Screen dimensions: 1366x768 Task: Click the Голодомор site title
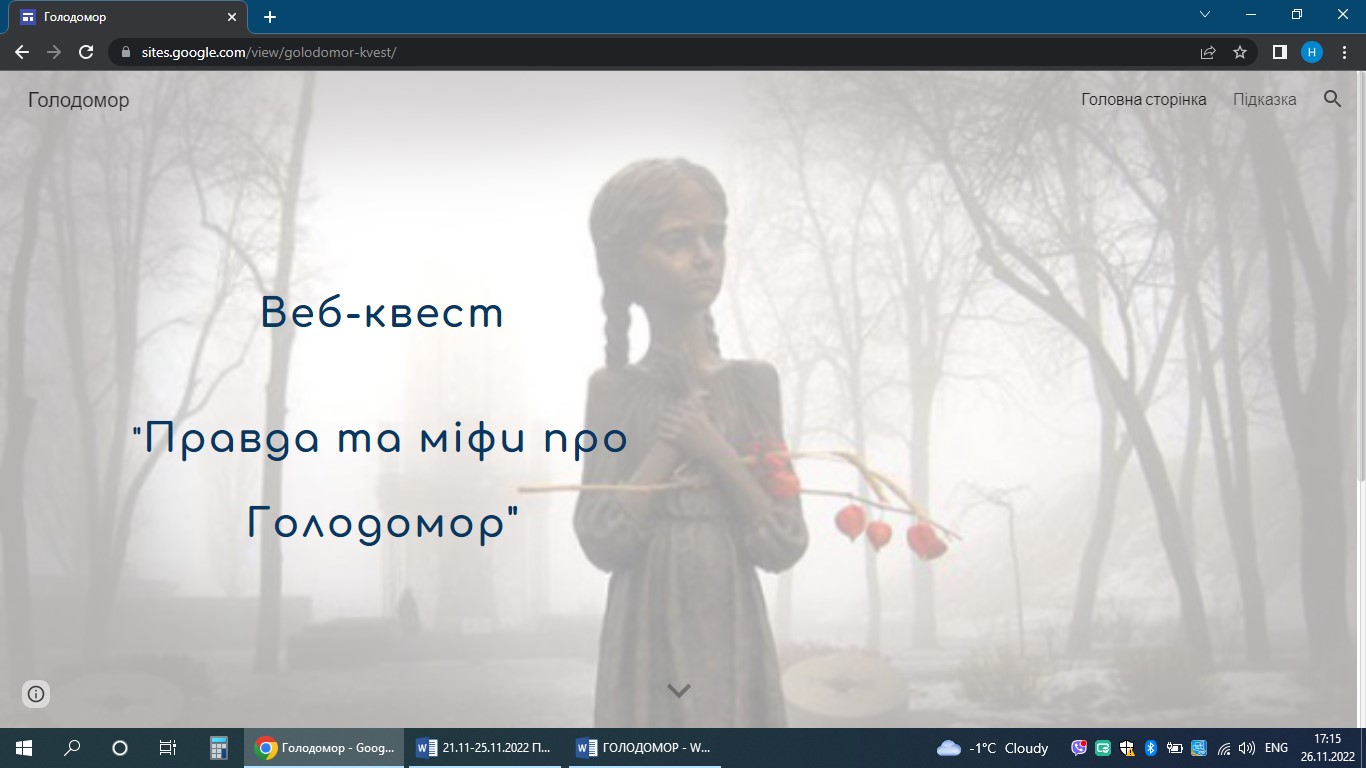click(79, 99)
